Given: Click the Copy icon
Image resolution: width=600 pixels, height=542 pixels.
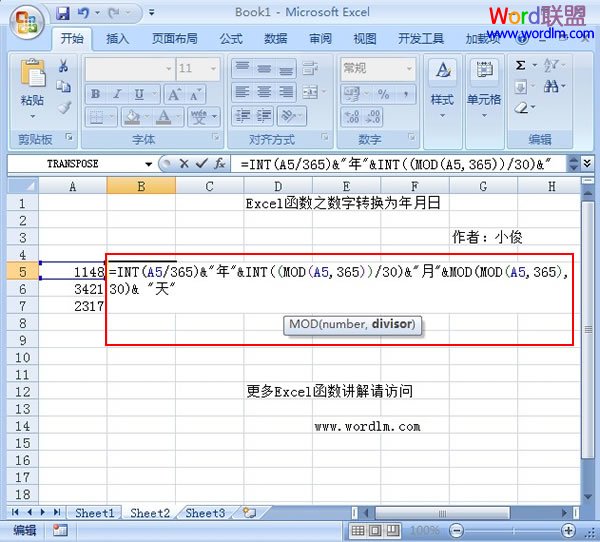Looking at the screenshot, I should 64,87.
